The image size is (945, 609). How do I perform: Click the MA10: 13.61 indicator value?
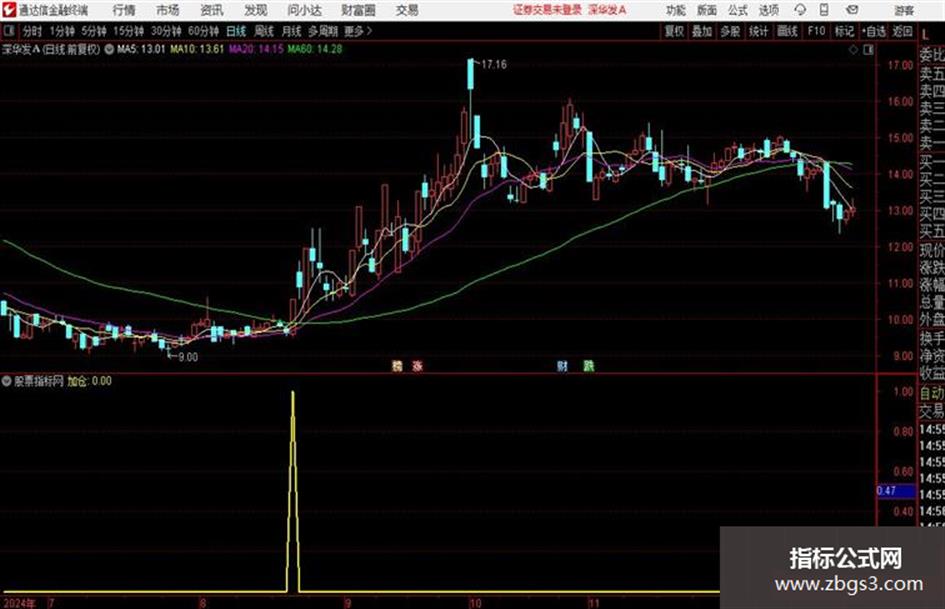point(197,49)
